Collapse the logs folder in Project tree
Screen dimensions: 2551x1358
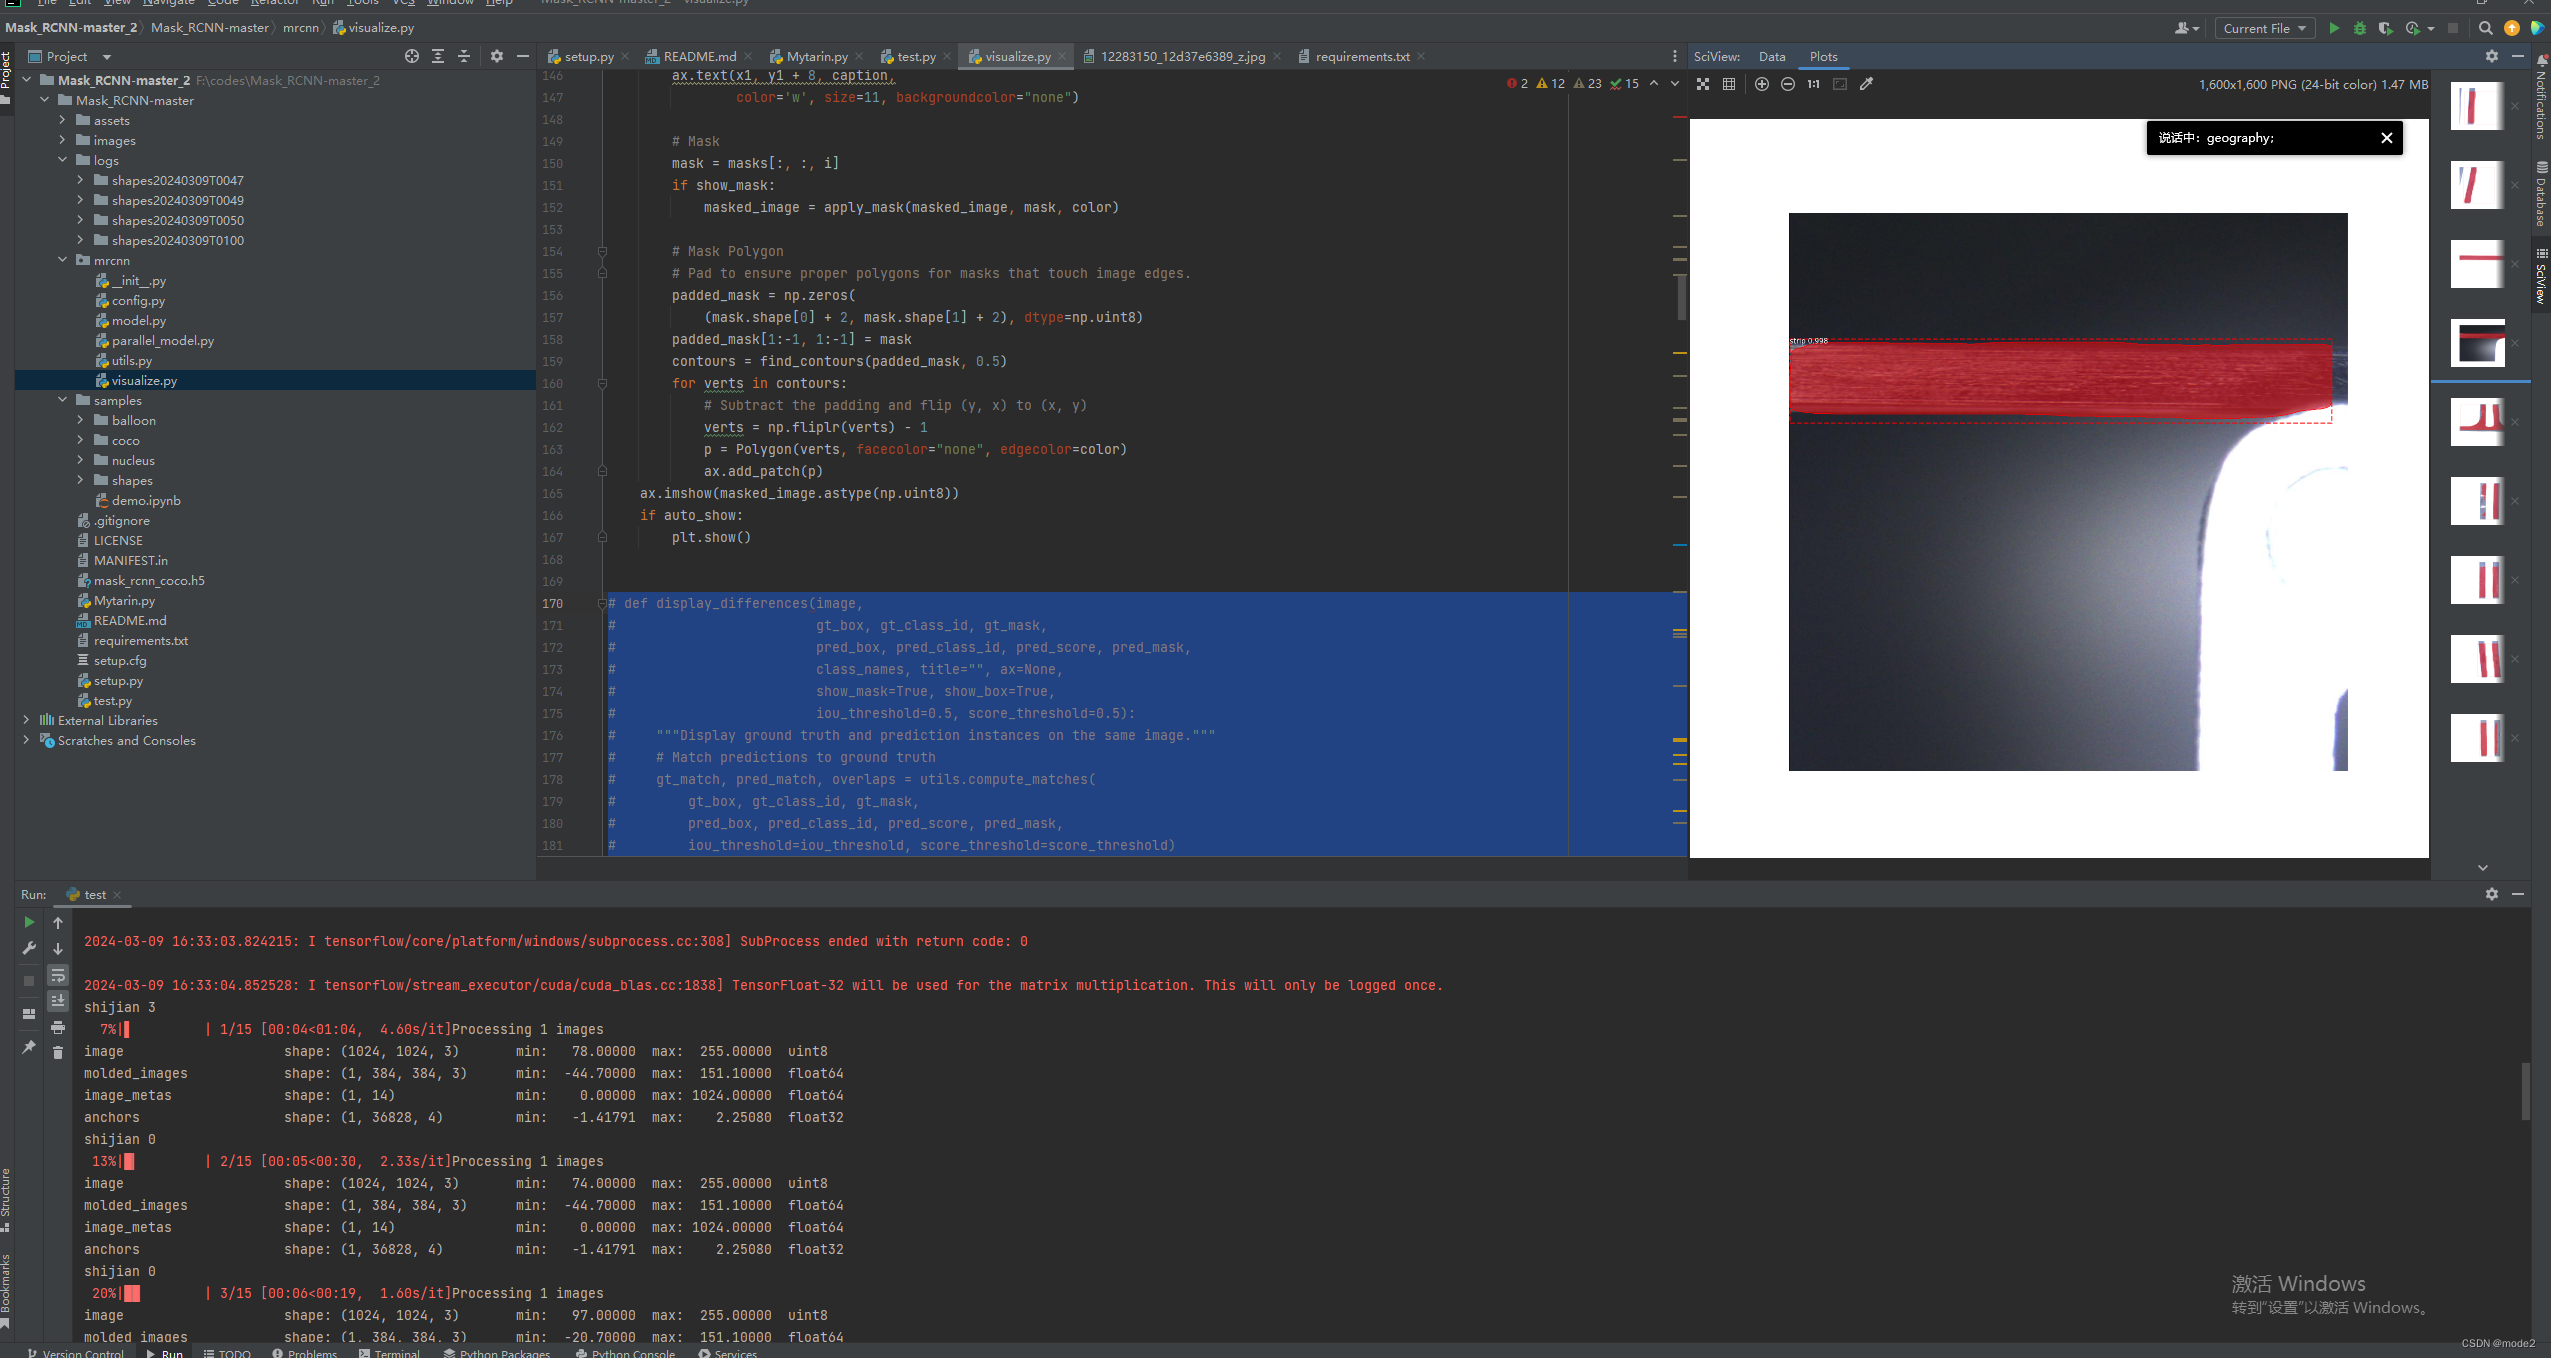pos(63,160)
